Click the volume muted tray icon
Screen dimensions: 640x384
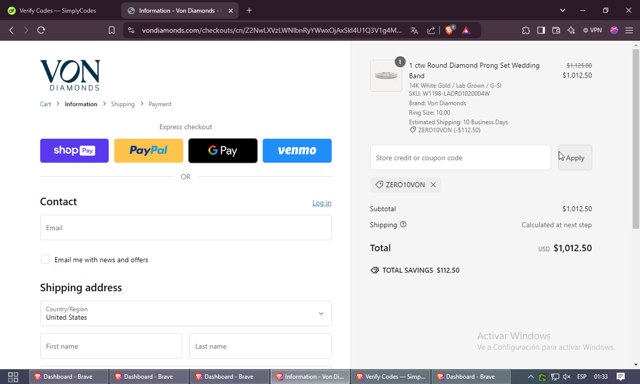coord(567,377)
